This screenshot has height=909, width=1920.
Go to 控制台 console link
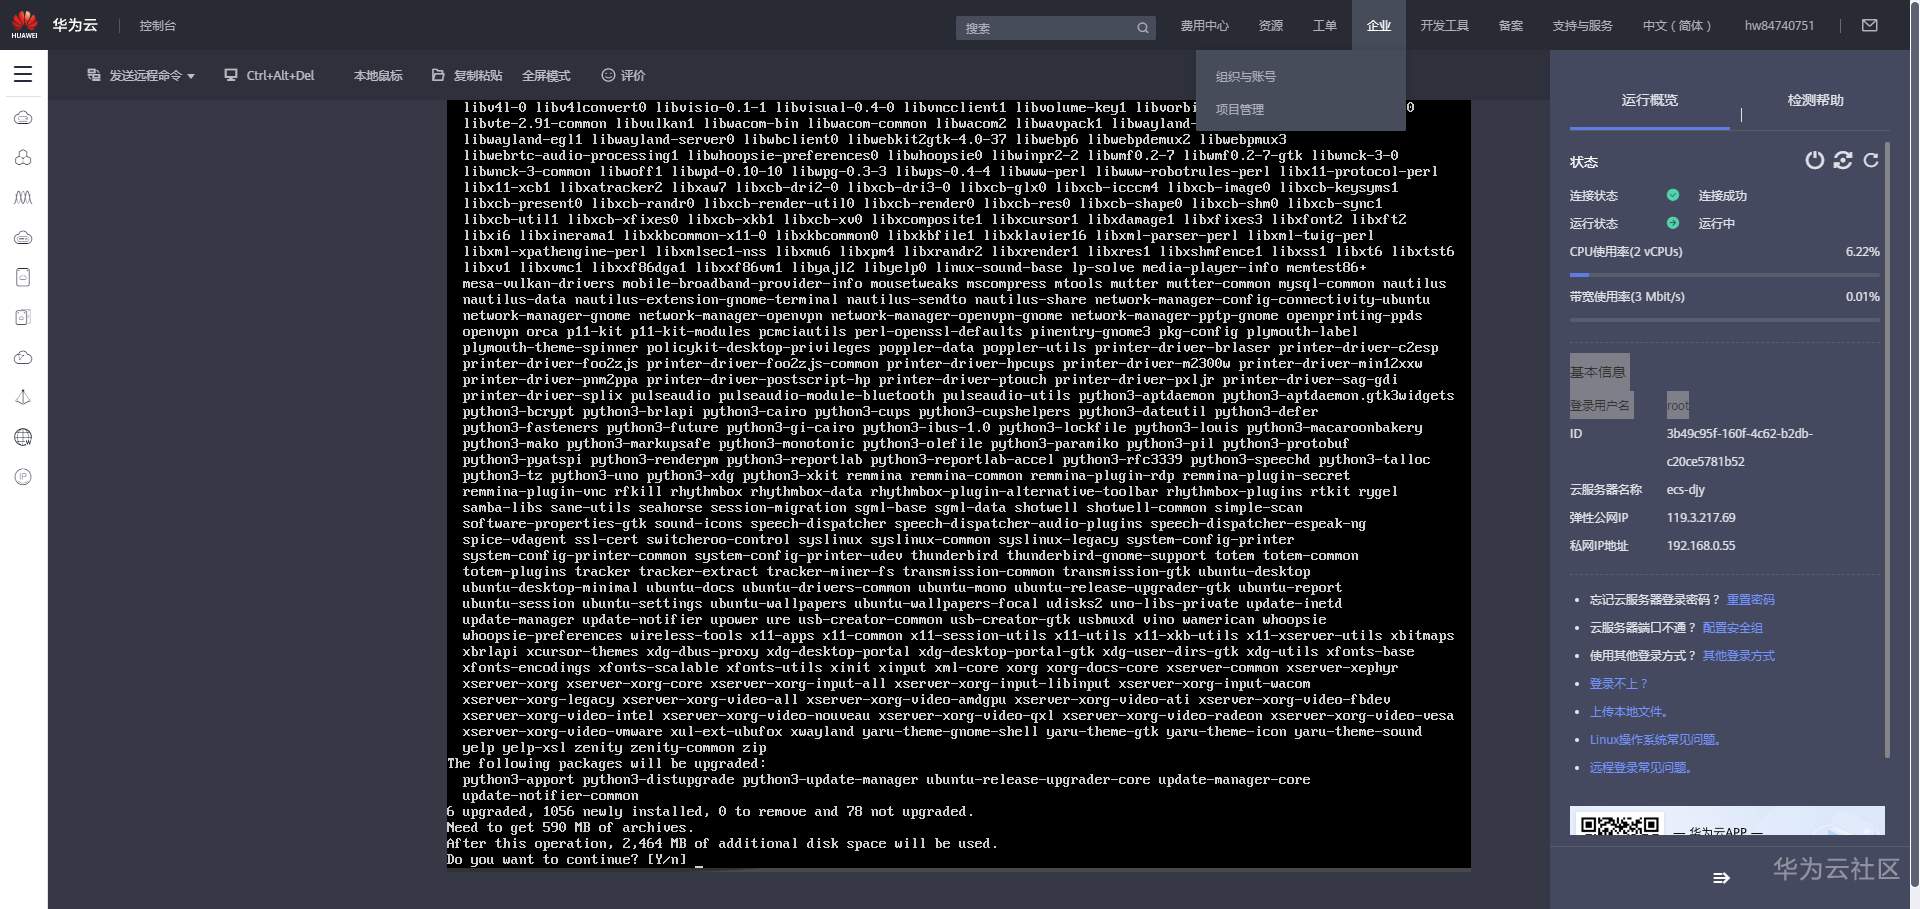click(158, 26)
